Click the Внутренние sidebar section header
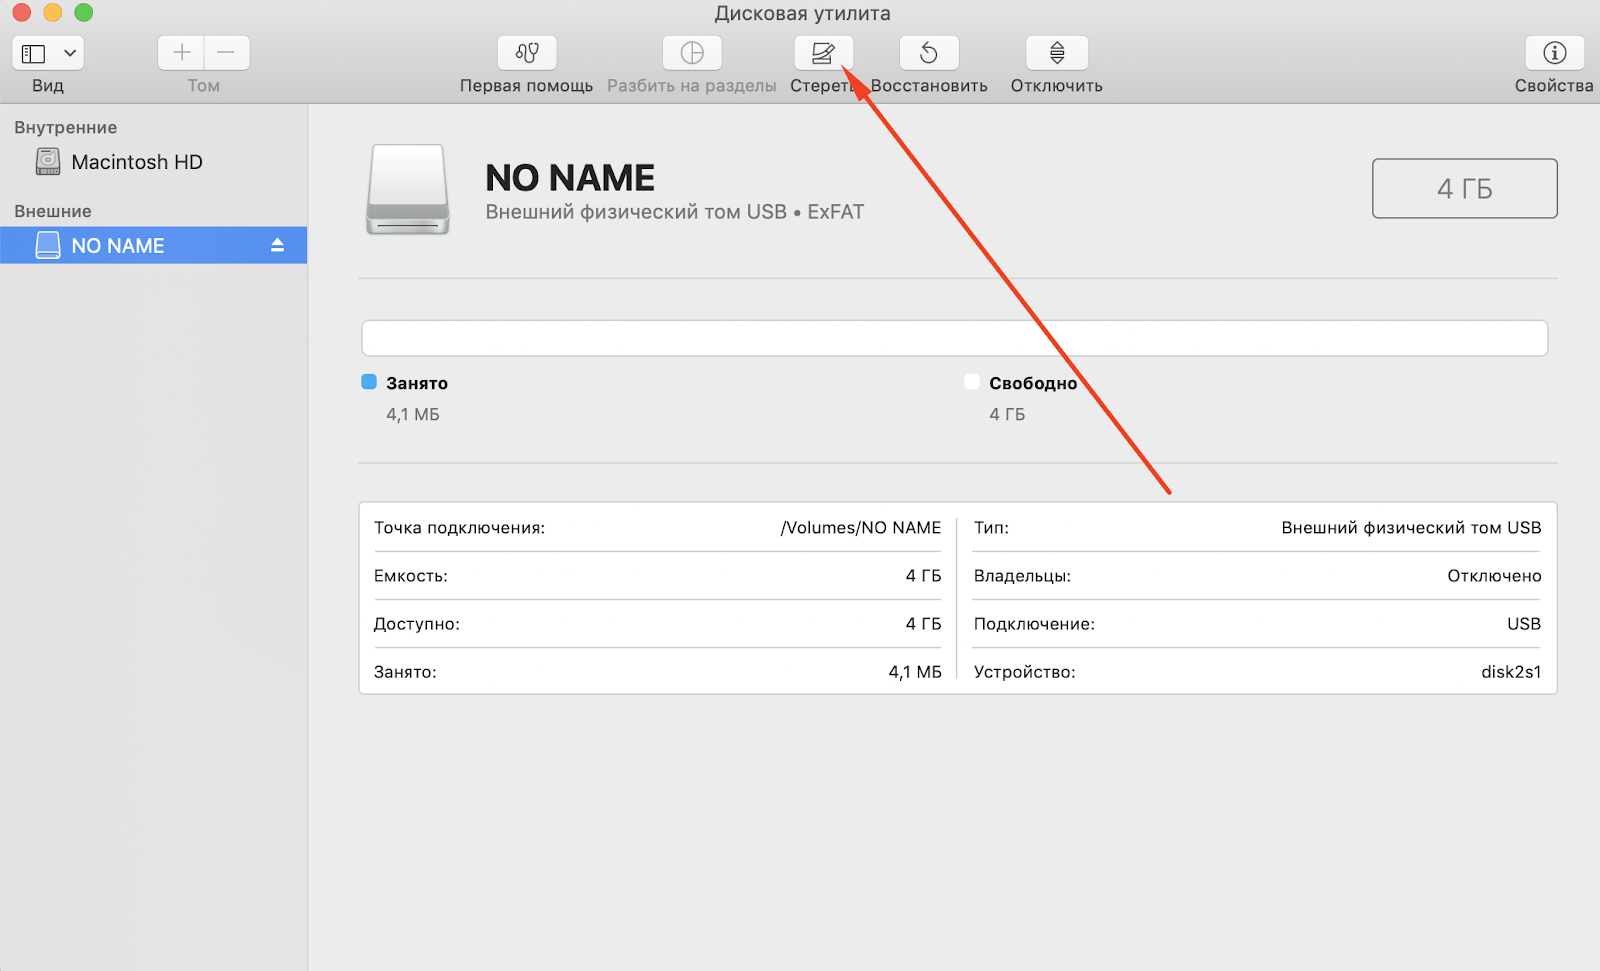The width and height of the screenshot is (1600, 971). (66, 128)
